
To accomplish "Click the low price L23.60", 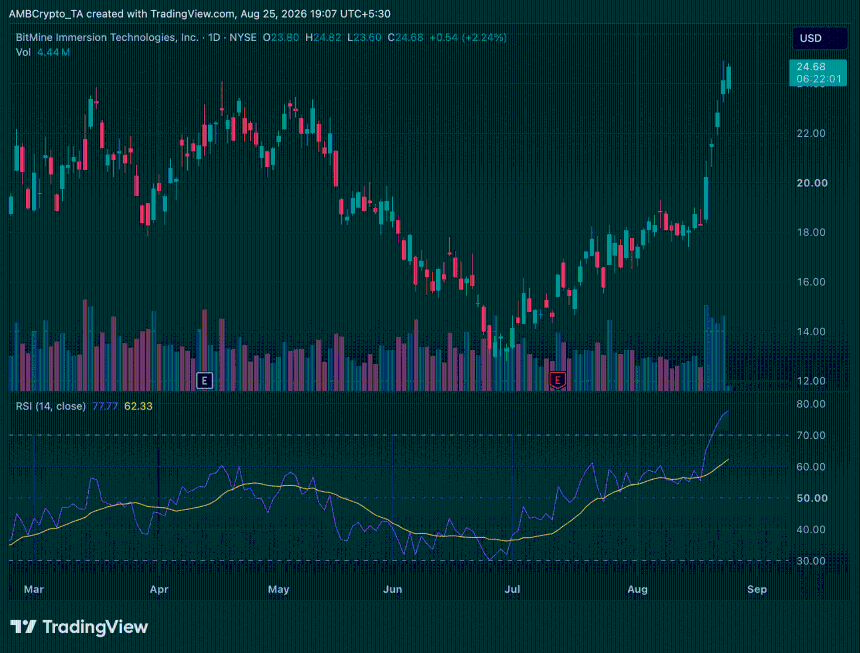I will [x=364, y=37].
